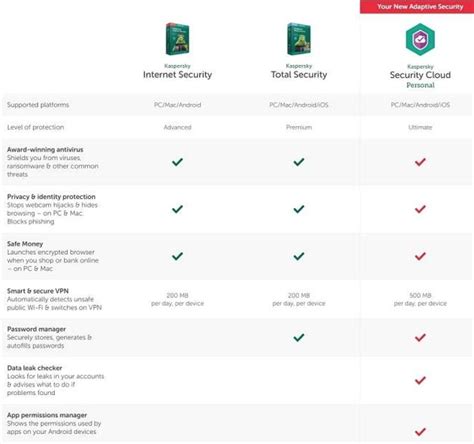
Task: Select the Award-winning antivirus feature heading
Action: click(x=45, y=150)
